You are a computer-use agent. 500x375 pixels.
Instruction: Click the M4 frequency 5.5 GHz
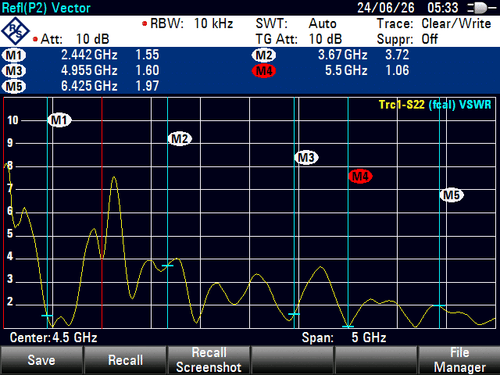coord(346,71)
